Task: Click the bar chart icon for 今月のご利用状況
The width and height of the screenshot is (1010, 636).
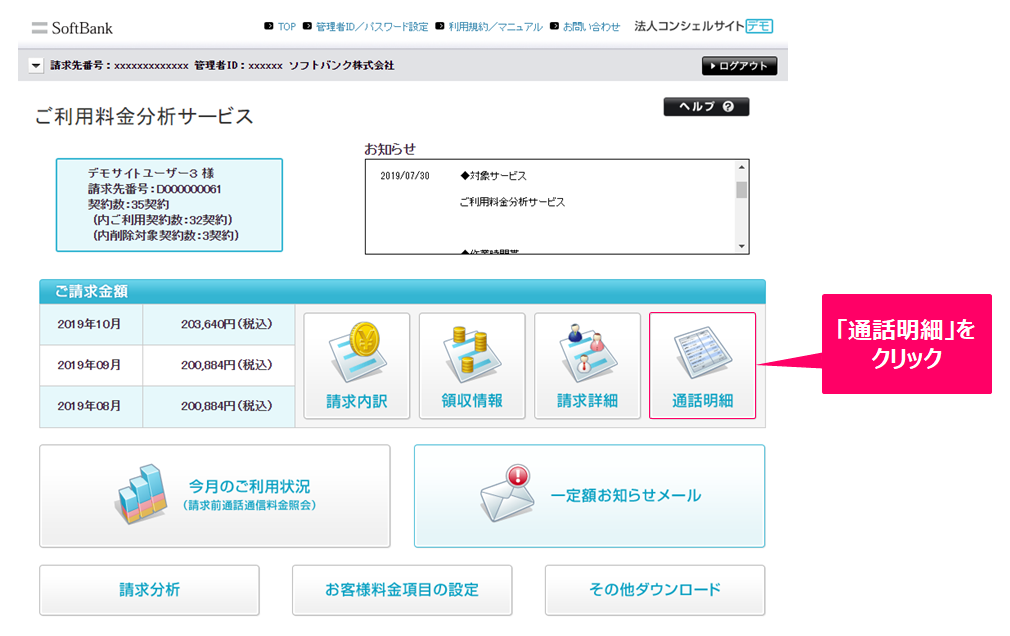Action: coord(142,494)
